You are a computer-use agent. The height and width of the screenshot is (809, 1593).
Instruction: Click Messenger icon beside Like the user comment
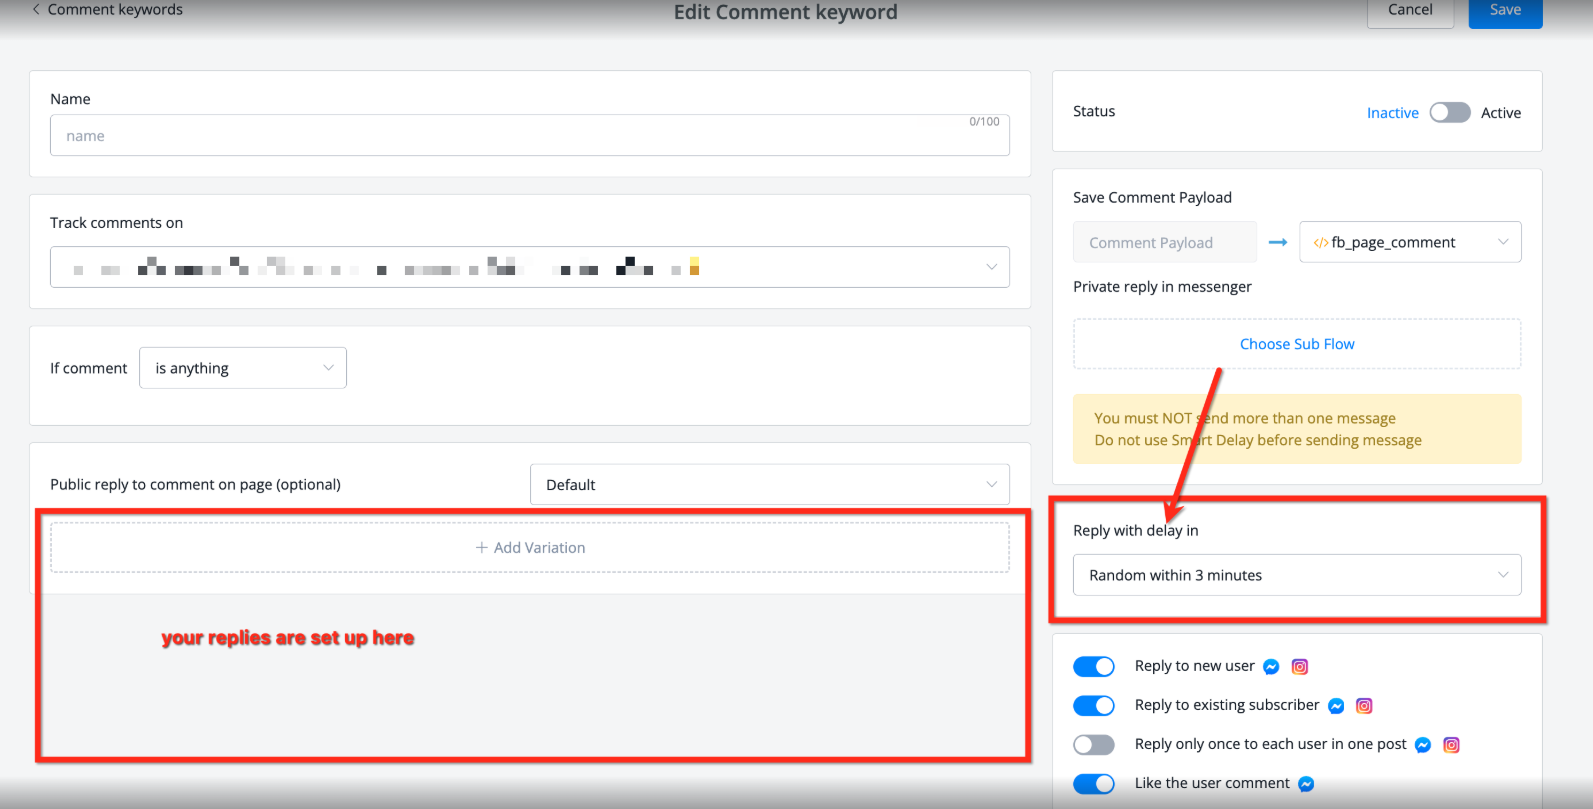(1306, 784)
